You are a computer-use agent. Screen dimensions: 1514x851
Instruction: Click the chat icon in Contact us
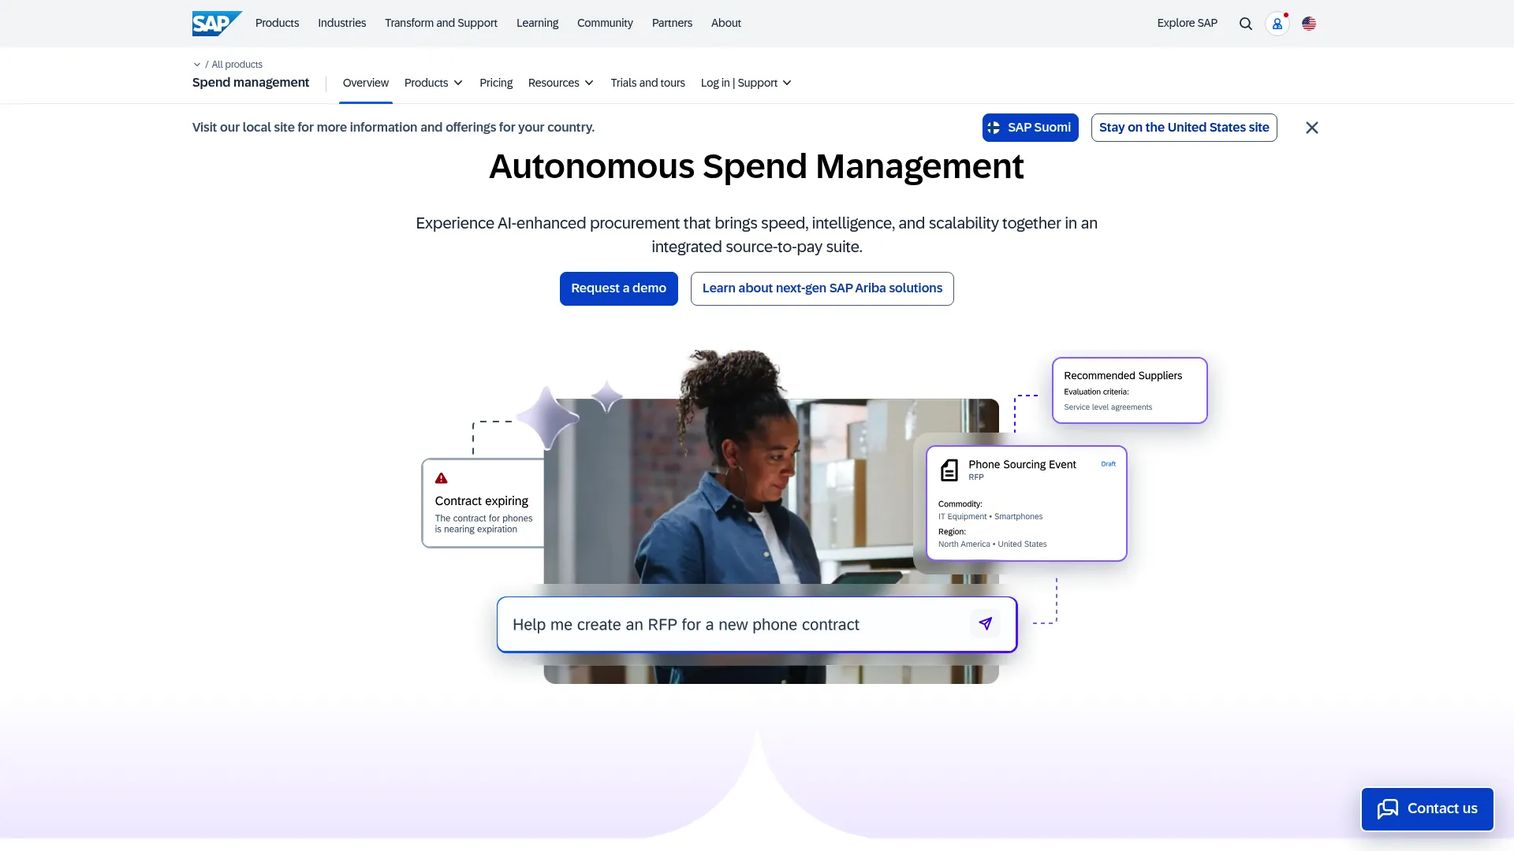[x=1387, y=809]
